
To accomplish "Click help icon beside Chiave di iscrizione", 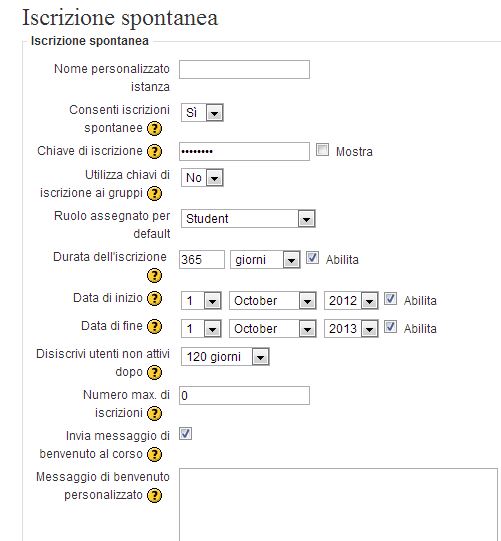I will pos(154,151).
